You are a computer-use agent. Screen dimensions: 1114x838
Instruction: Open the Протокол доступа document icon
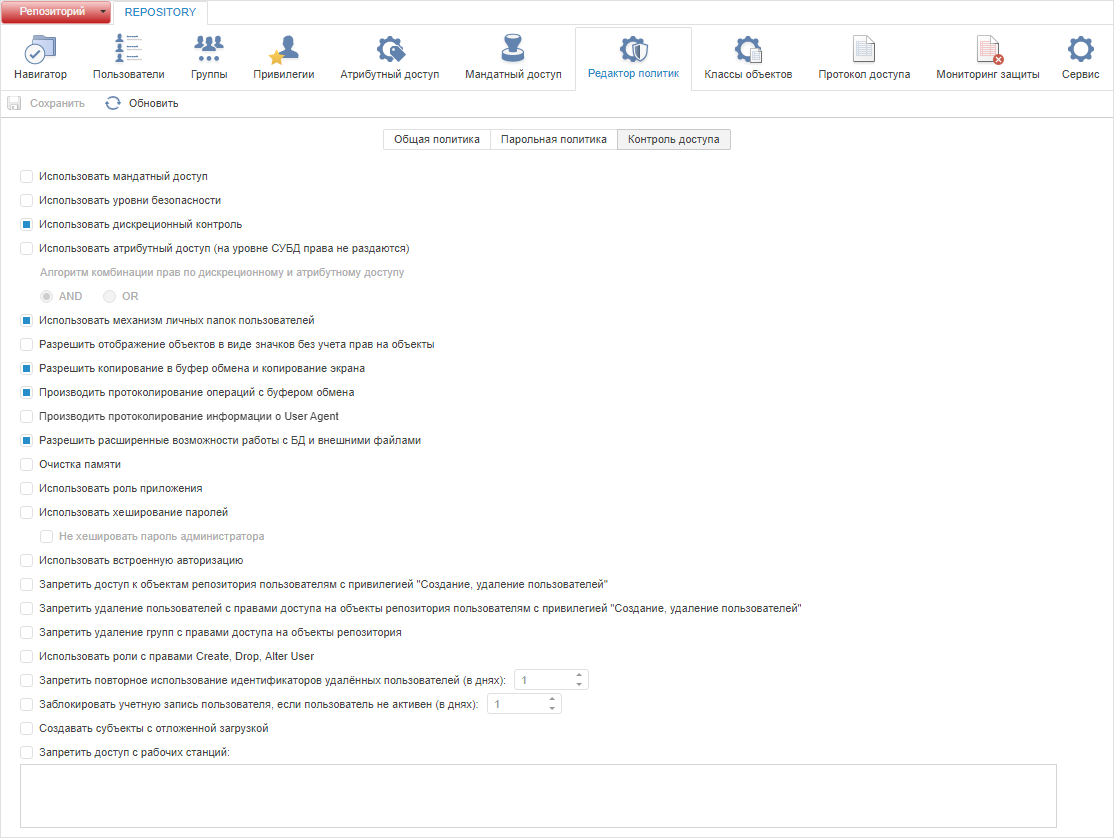864,49
